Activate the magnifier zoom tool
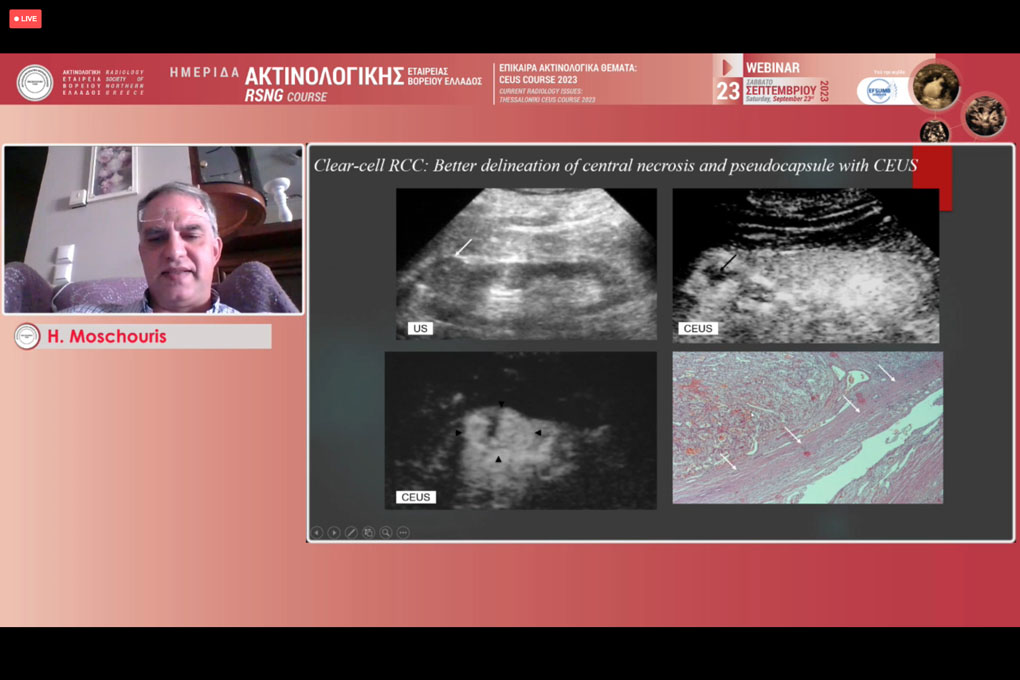The height and width of the screenshot is (680, 1020). tap(386, 533)
